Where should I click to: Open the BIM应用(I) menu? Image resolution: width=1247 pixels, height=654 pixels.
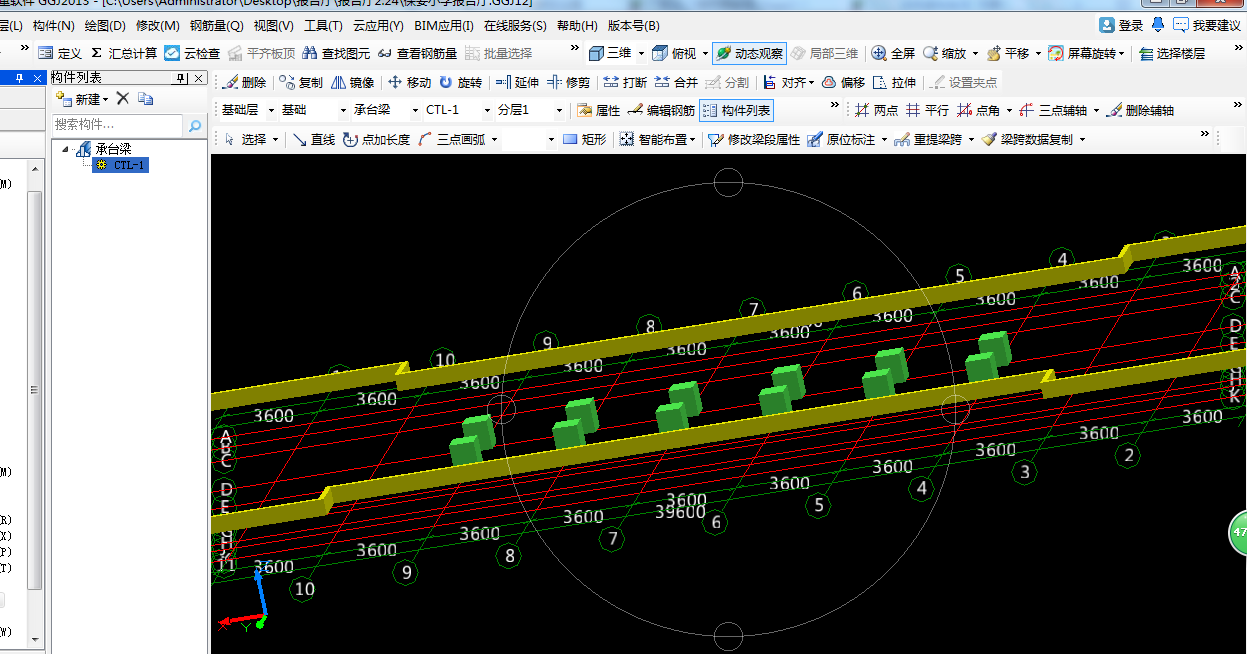tap(444, 25)
